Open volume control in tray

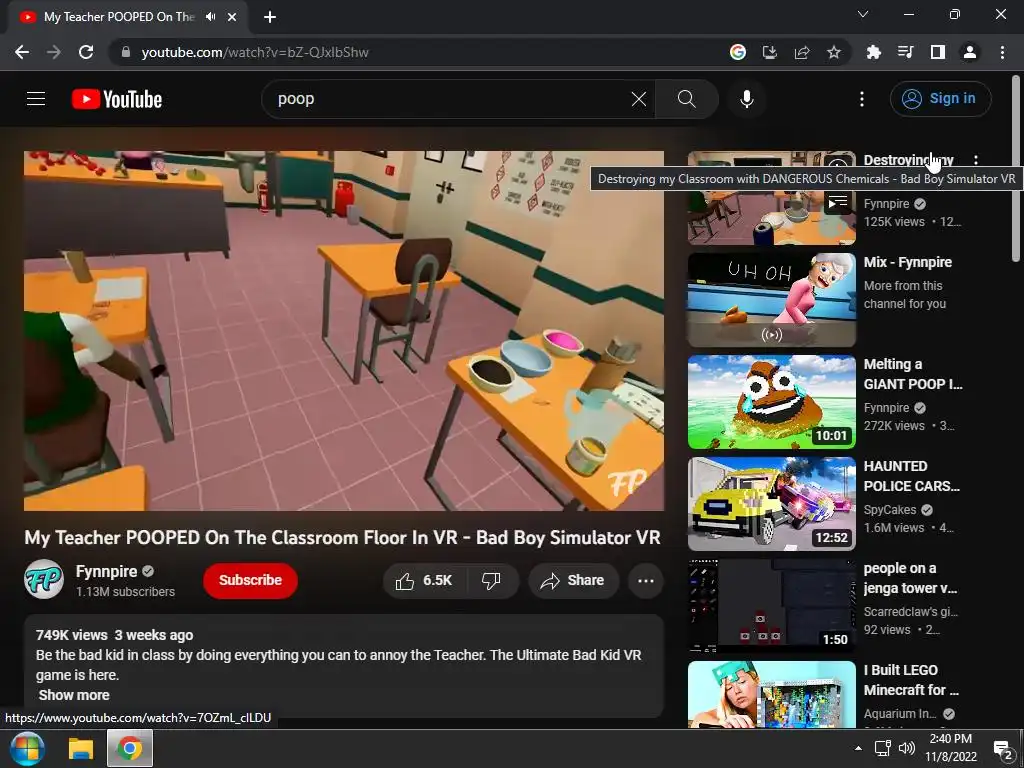tap(906, 748)
